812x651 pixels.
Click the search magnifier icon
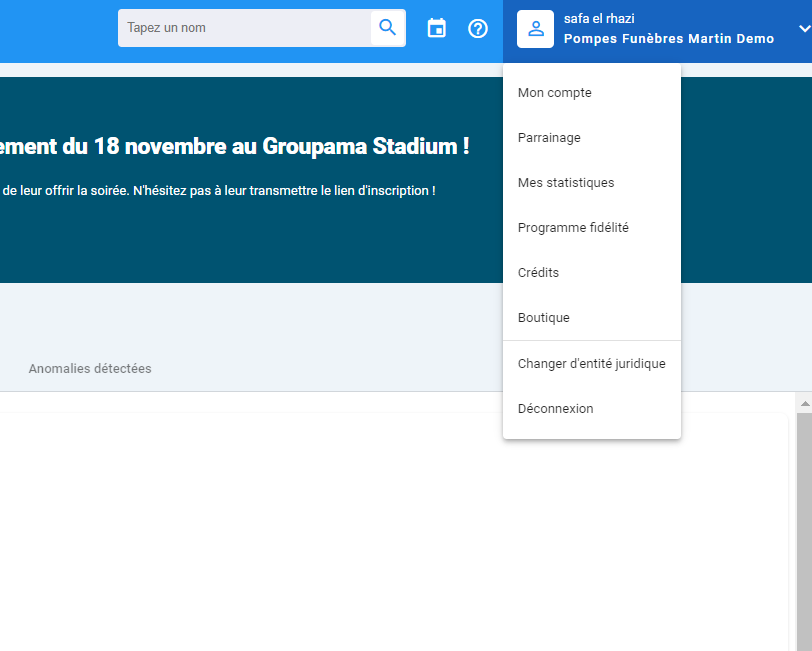click(x=387, y=27)
